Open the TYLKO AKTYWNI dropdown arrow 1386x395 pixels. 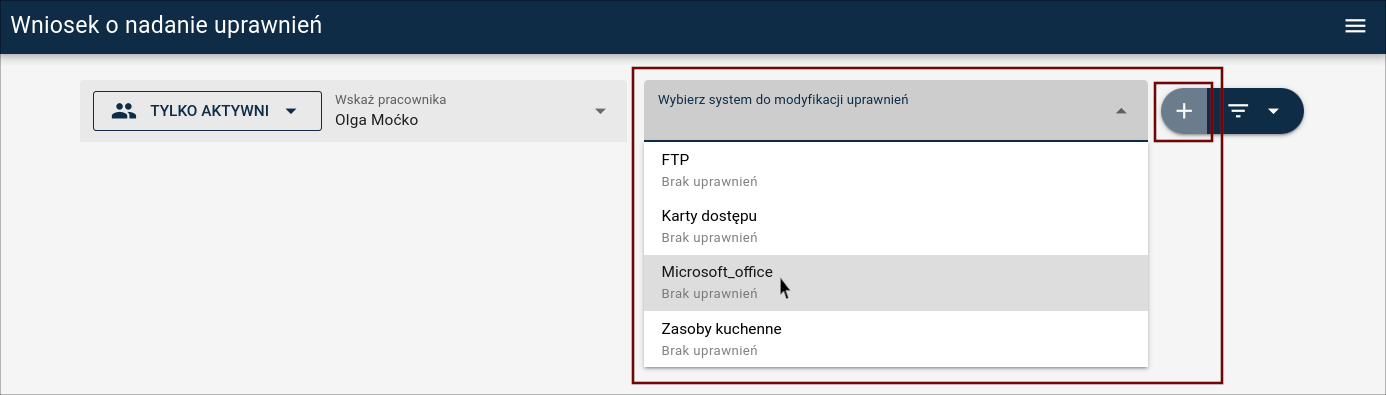291,111
